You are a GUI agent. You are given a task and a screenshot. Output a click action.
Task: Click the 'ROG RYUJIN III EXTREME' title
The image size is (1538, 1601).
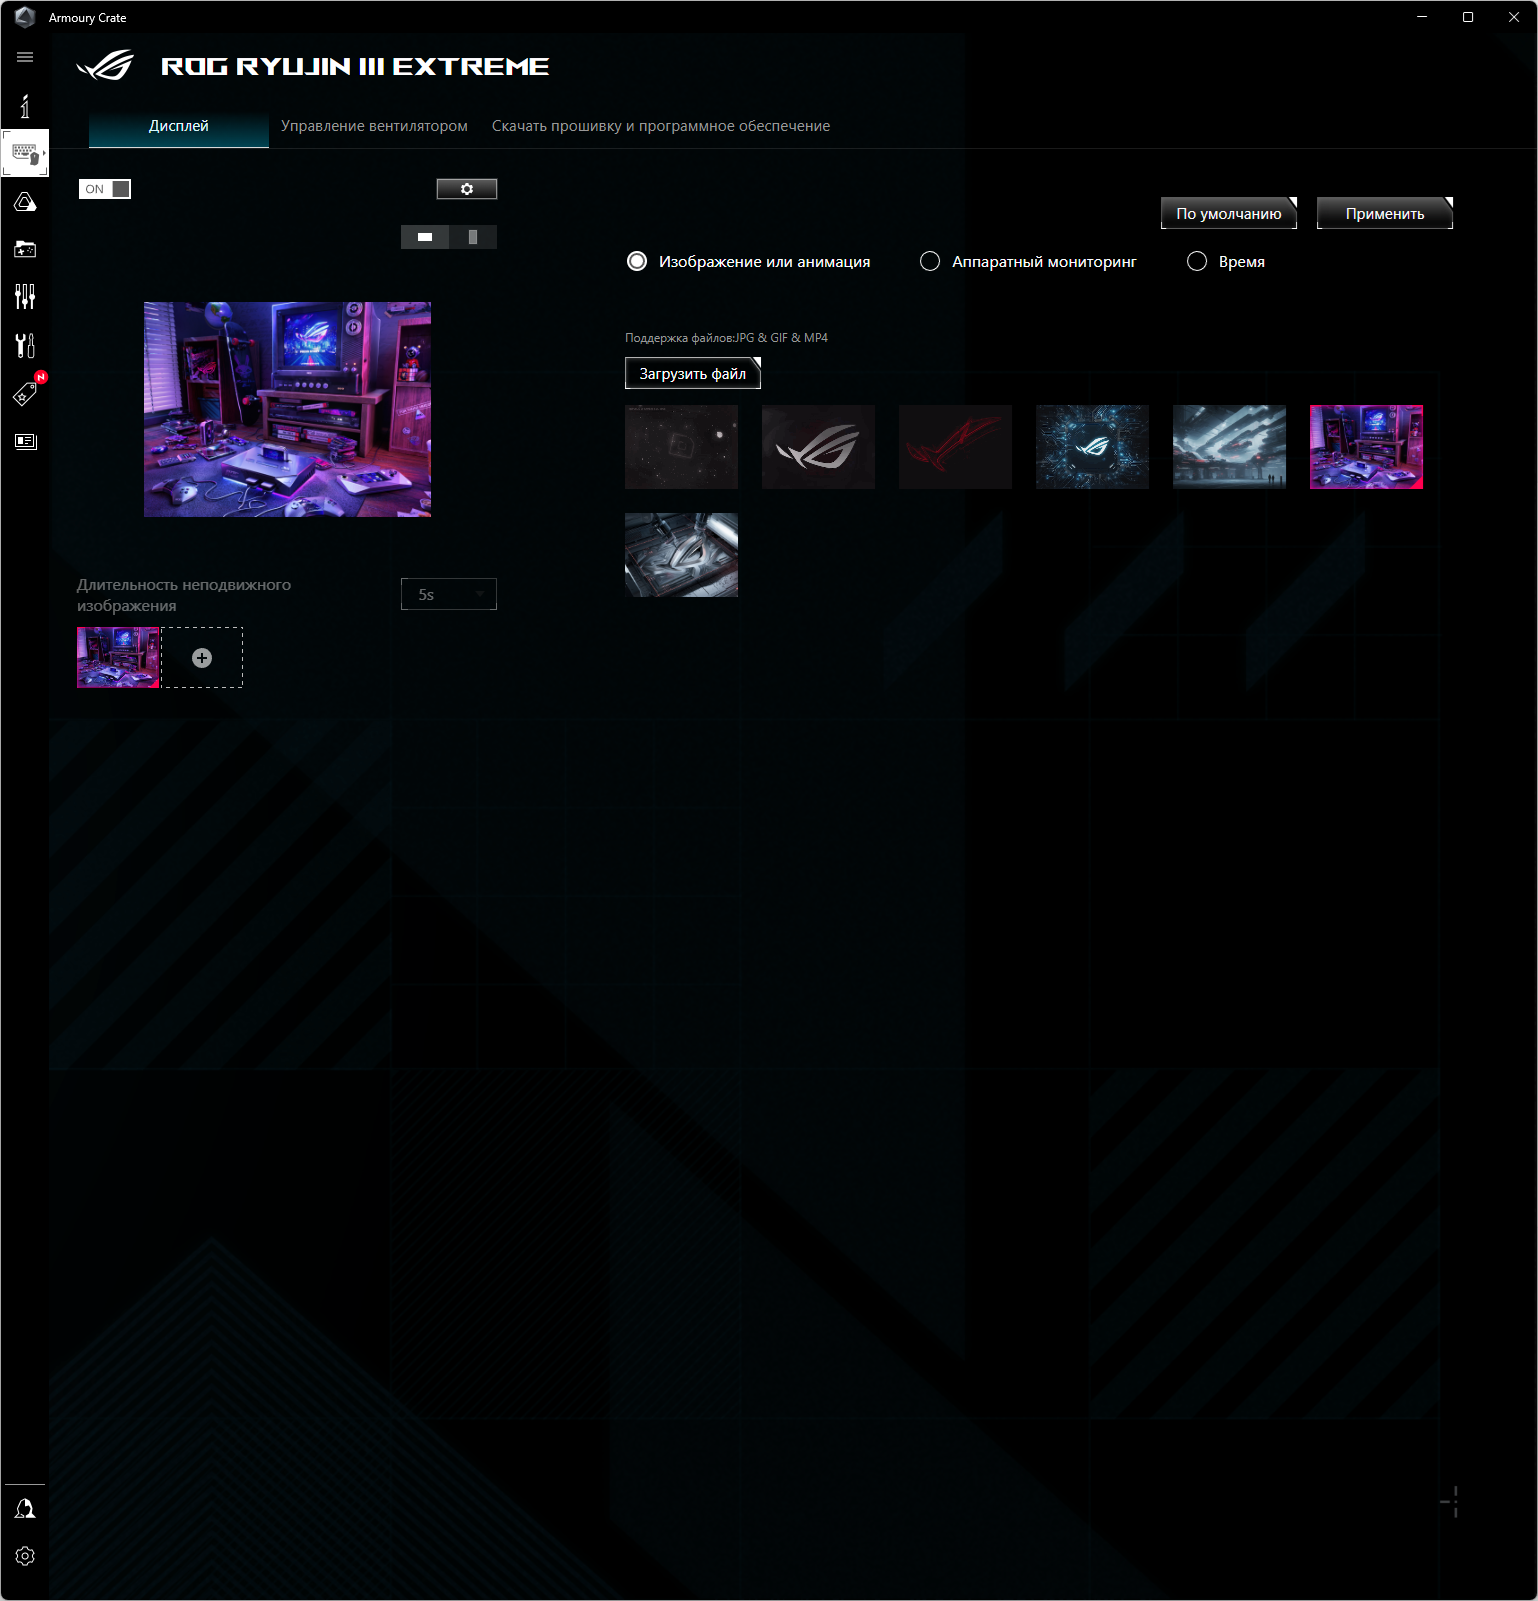click(x=355, y=66)
